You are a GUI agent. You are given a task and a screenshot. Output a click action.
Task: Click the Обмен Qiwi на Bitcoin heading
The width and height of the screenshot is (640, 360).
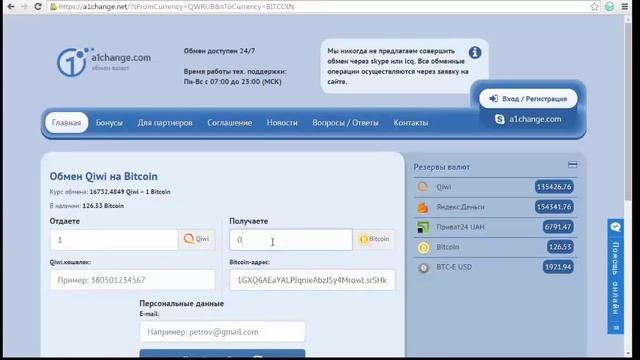point(103,176)
